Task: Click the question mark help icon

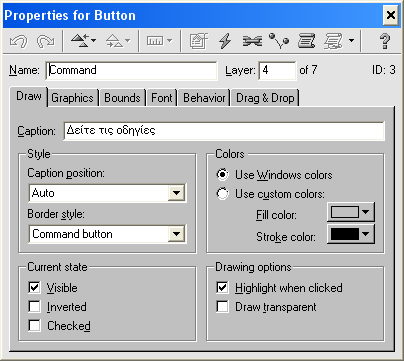Action: coord(385,41)
